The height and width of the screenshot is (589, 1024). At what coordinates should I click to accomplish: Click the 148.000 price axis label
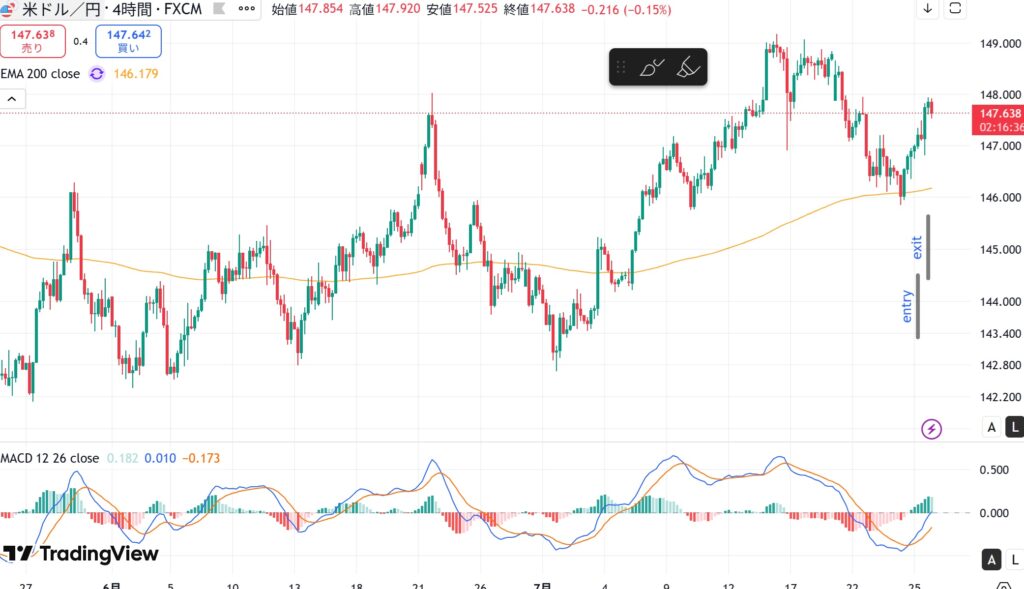click(x=1000, y=95)
